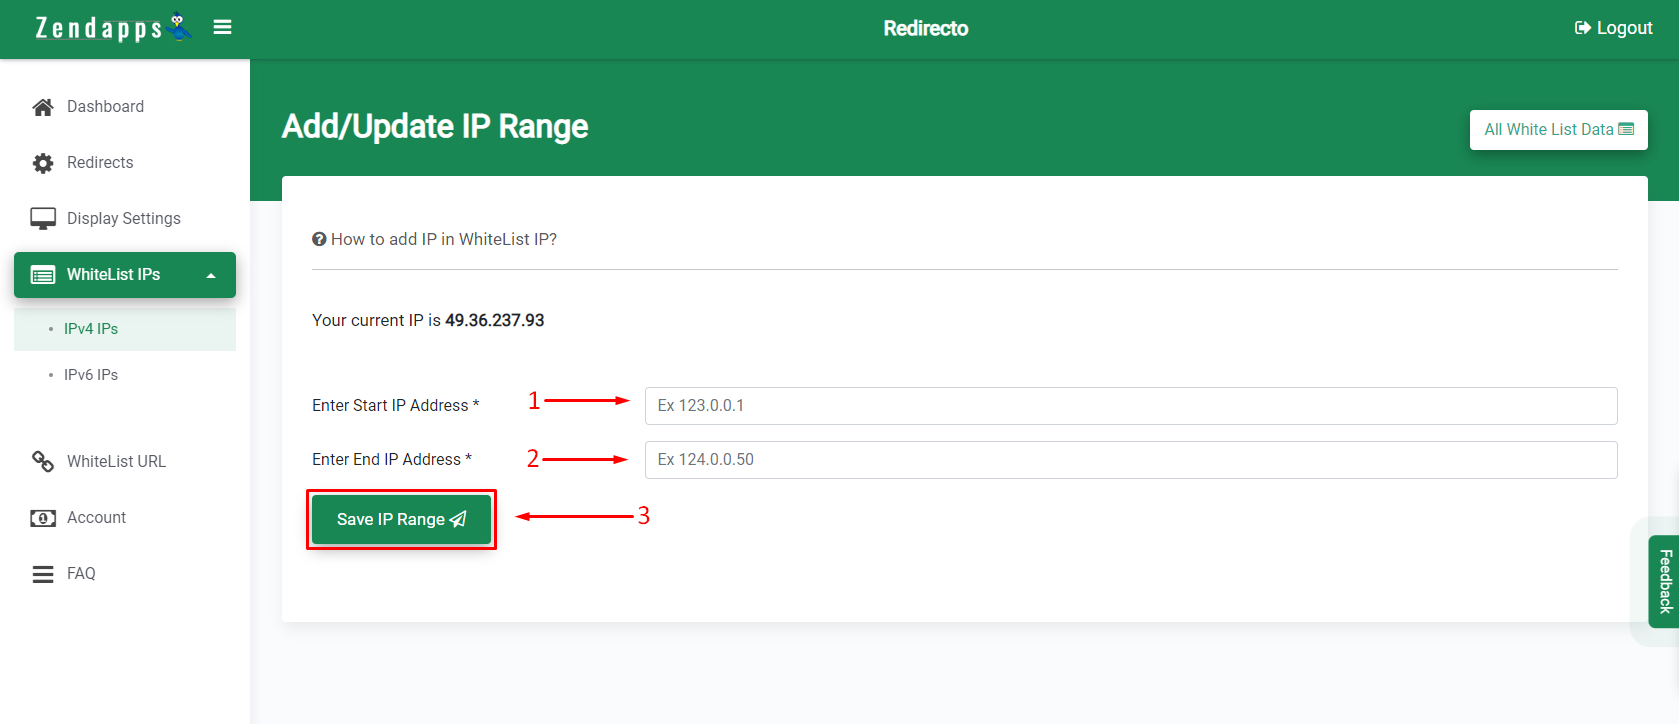Click the Redirects gear icon
Image resolution: width=1679 pixels, height=724 pixels.
coord(43,163)
